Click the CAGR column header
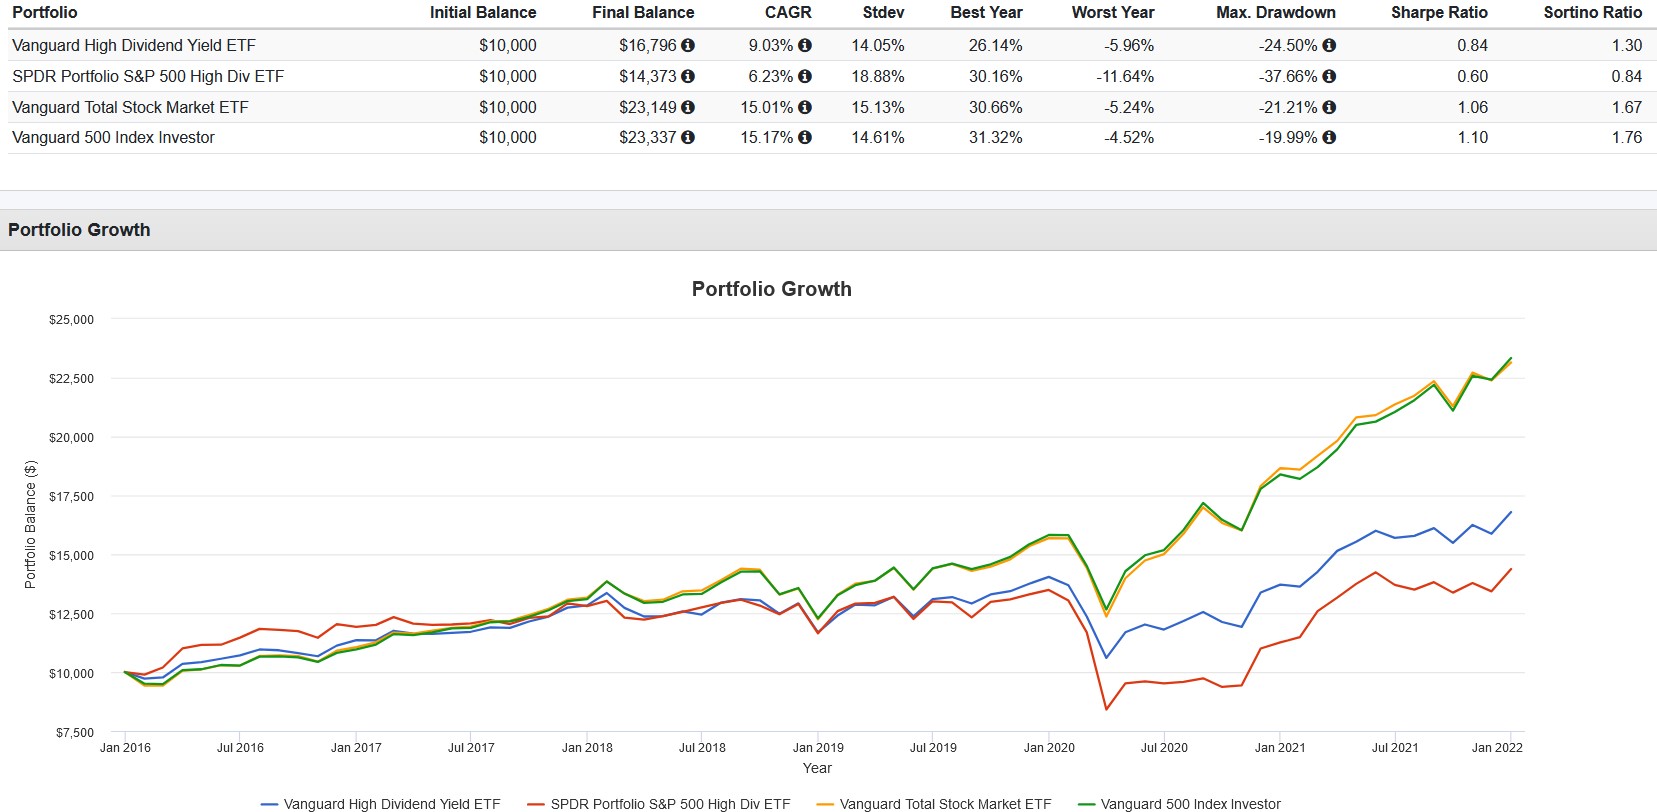 pyautogui.click(x=788, y=12)
